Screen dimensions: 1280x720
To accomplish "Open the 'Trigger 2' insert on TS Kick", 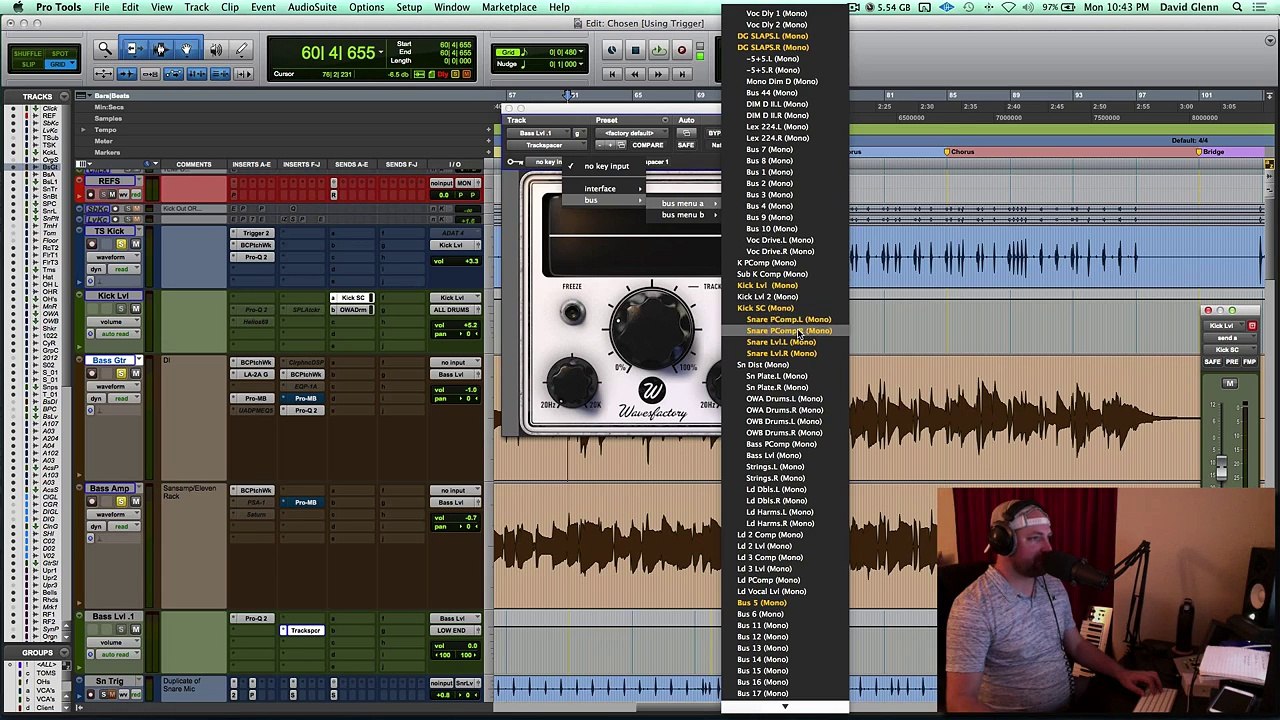I will (256, 234).
